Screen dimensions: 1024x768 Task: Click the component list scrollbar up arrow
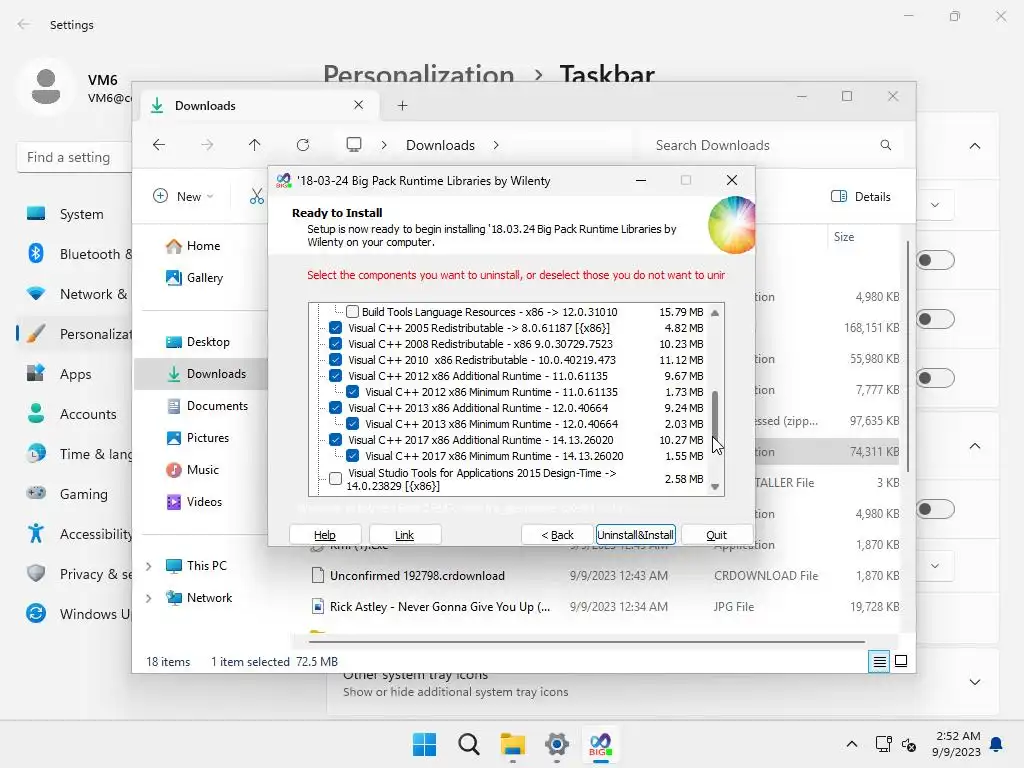pyautogui.click(x=715, y=313)
